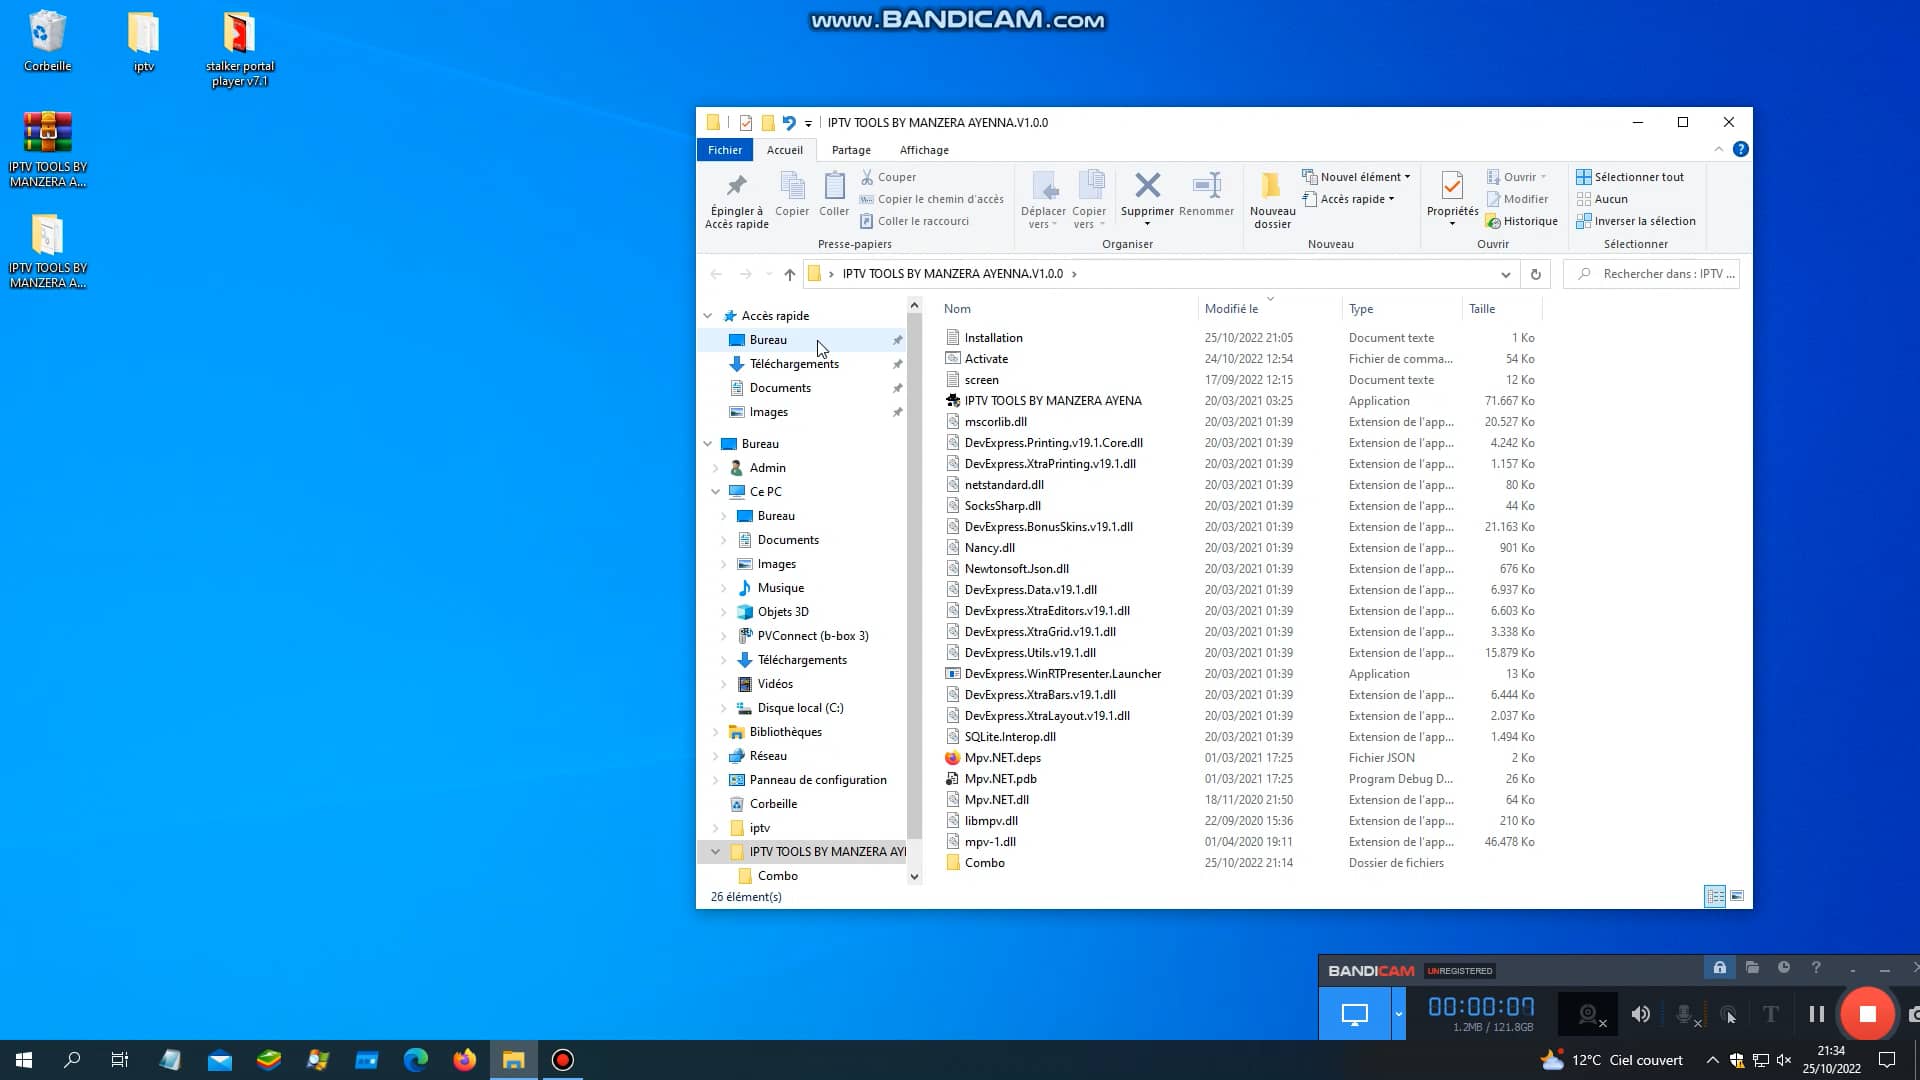Click the Bandicam screen recording mode icon
This screenshot has height=1080, width=1920.
tap(1355, 1013)
